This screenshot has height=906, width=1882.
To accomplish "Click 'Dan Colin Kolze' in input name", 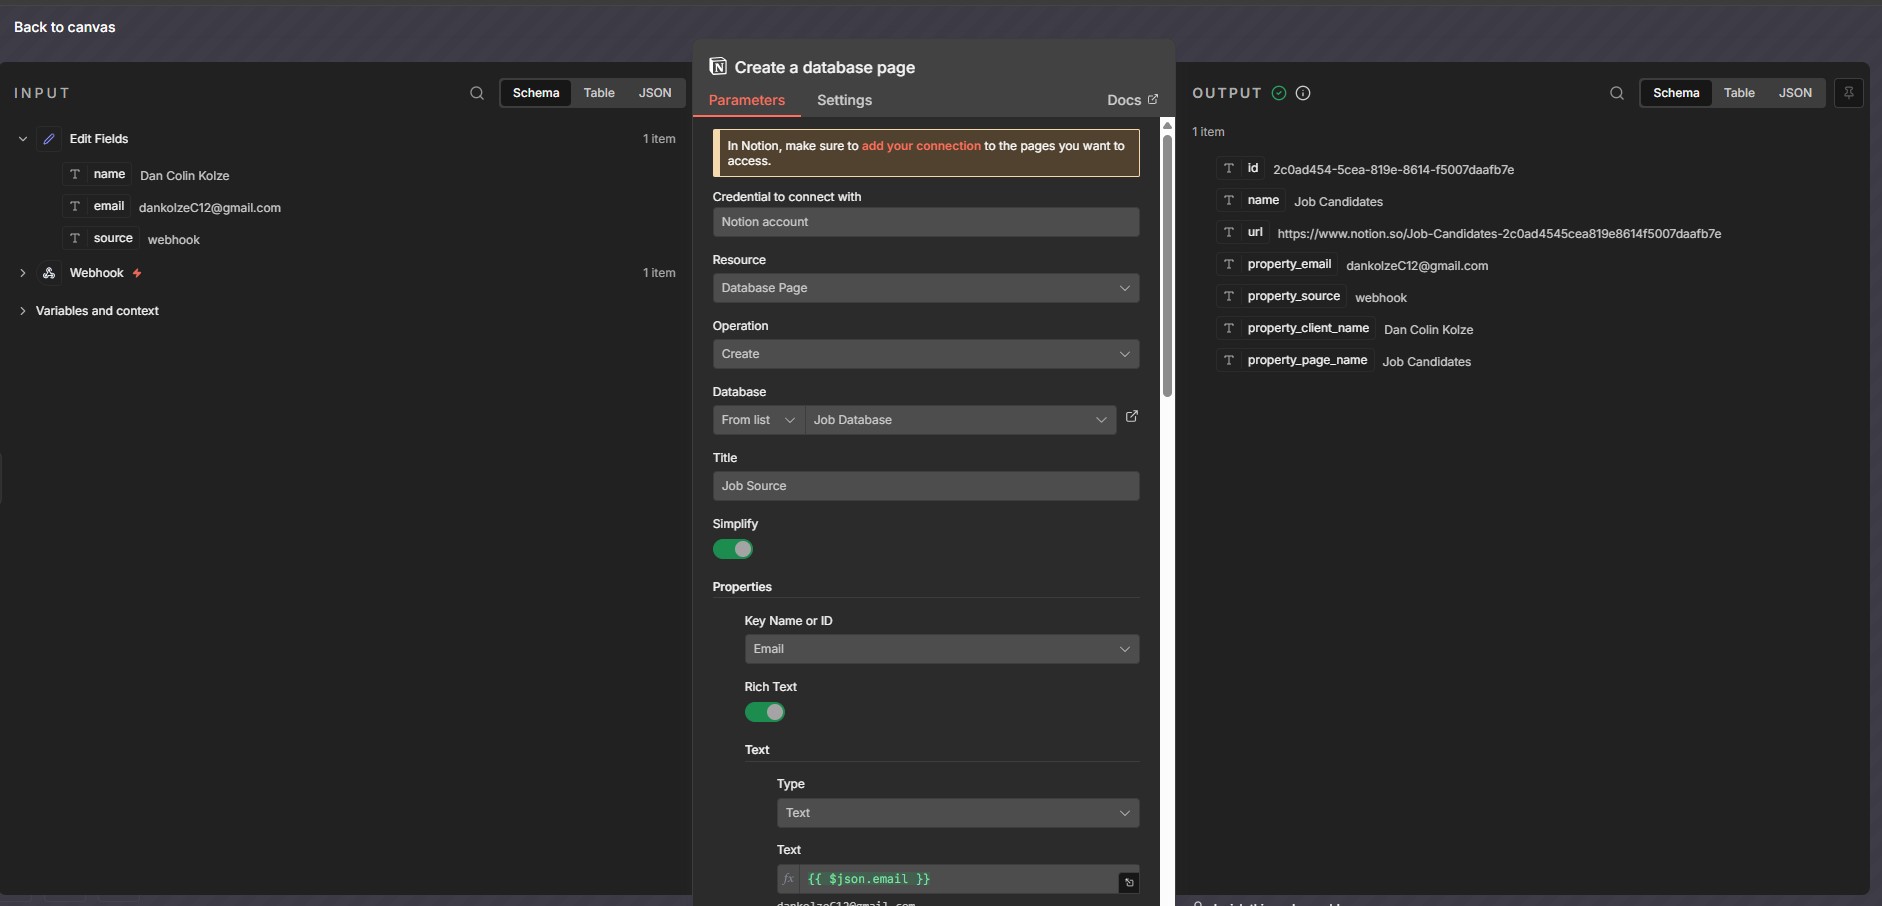I will (x=185, y=176).
